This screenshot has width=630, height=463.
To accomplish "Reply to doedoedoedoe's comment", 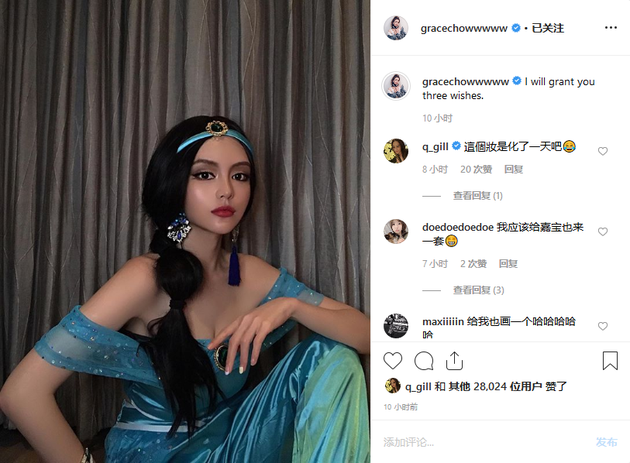I will pos(508,264).
